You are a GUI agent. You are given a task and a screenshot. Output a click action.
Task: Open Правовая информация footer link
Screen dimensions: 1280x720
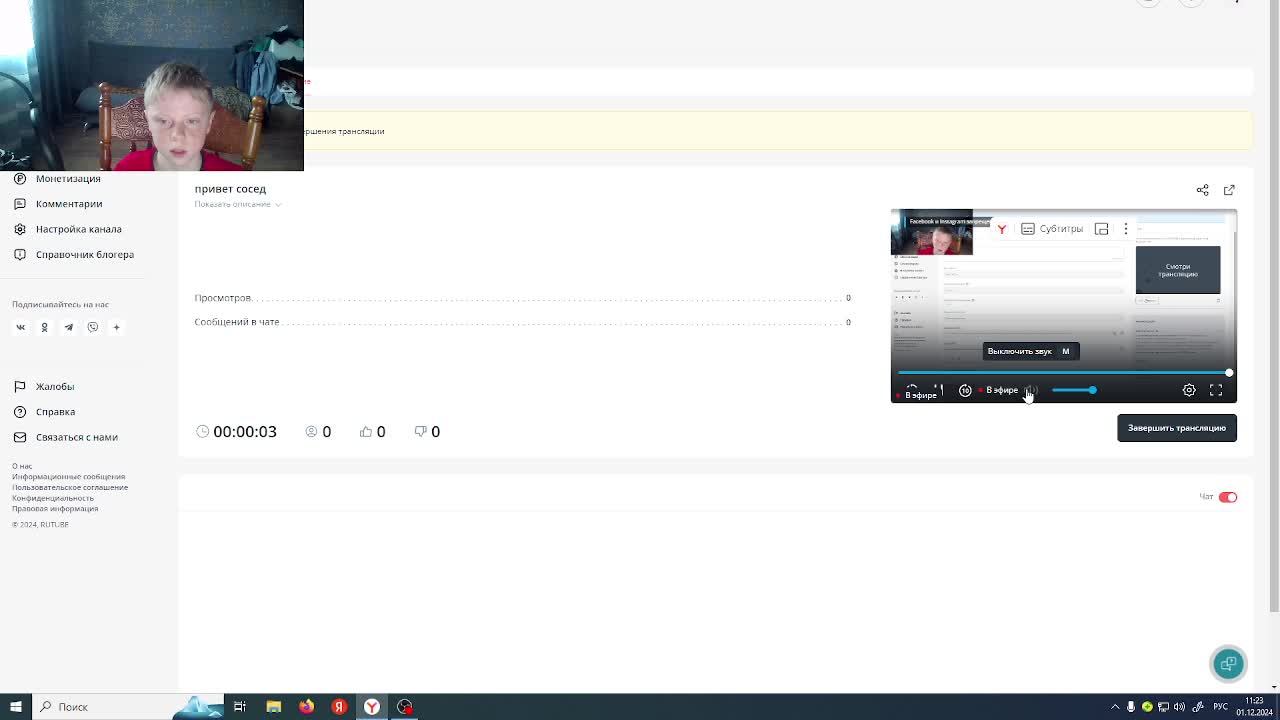pyautogui.click(x=55, y=508)
